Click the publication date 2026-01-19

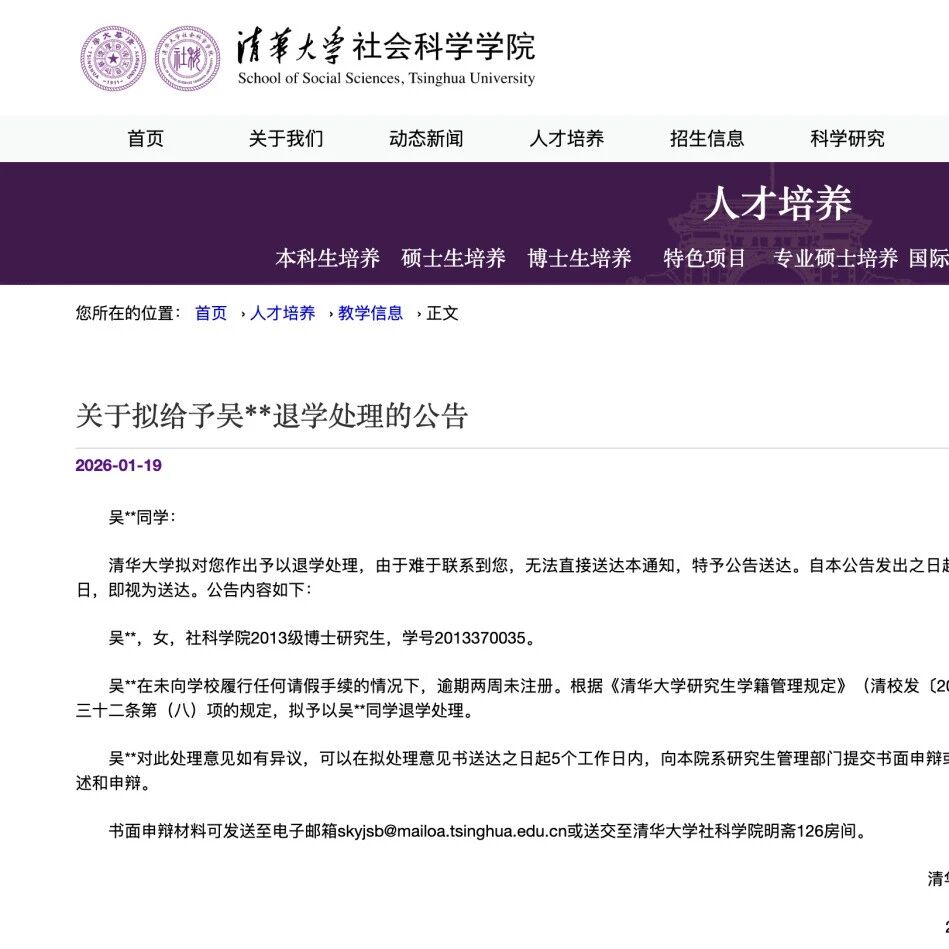118,466
